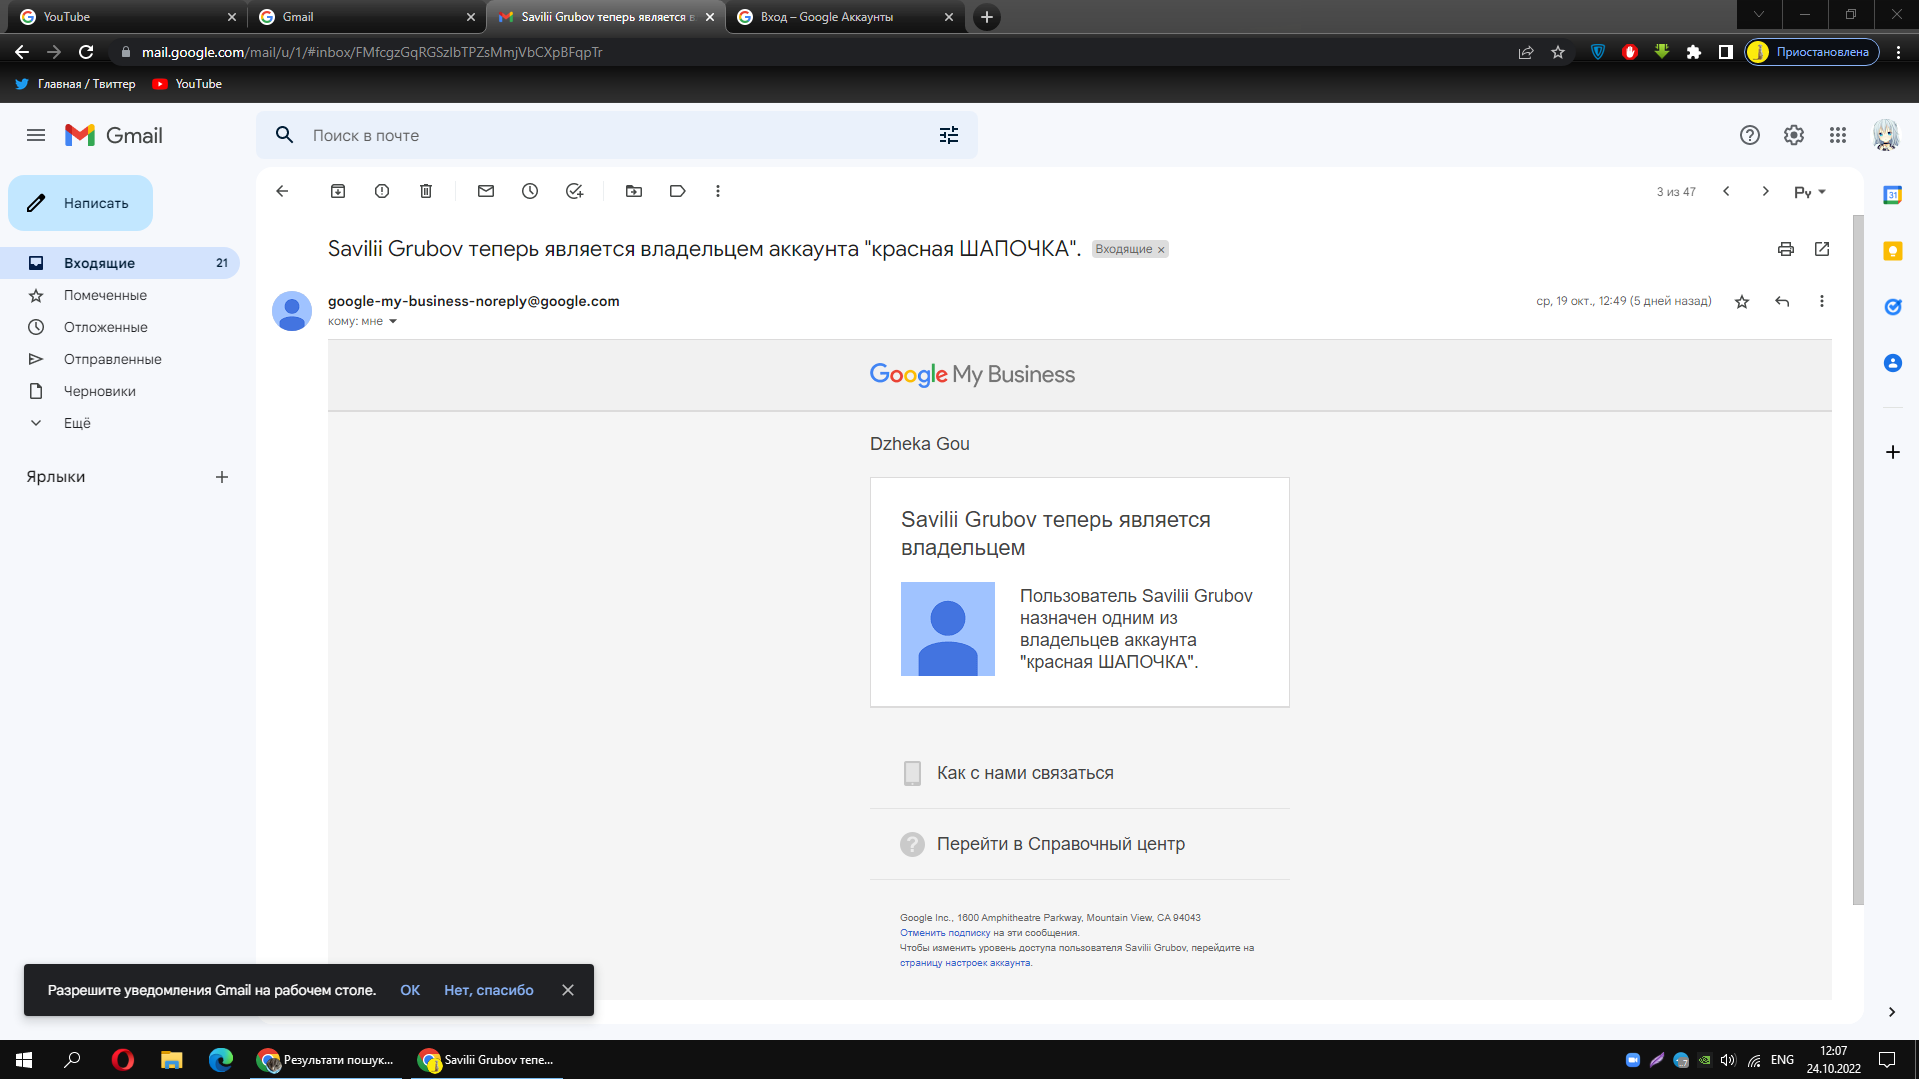The height and width of the screenshot is (1079, 1919).
Task: Open Gmail support help icon
Action: (1750, 135)
